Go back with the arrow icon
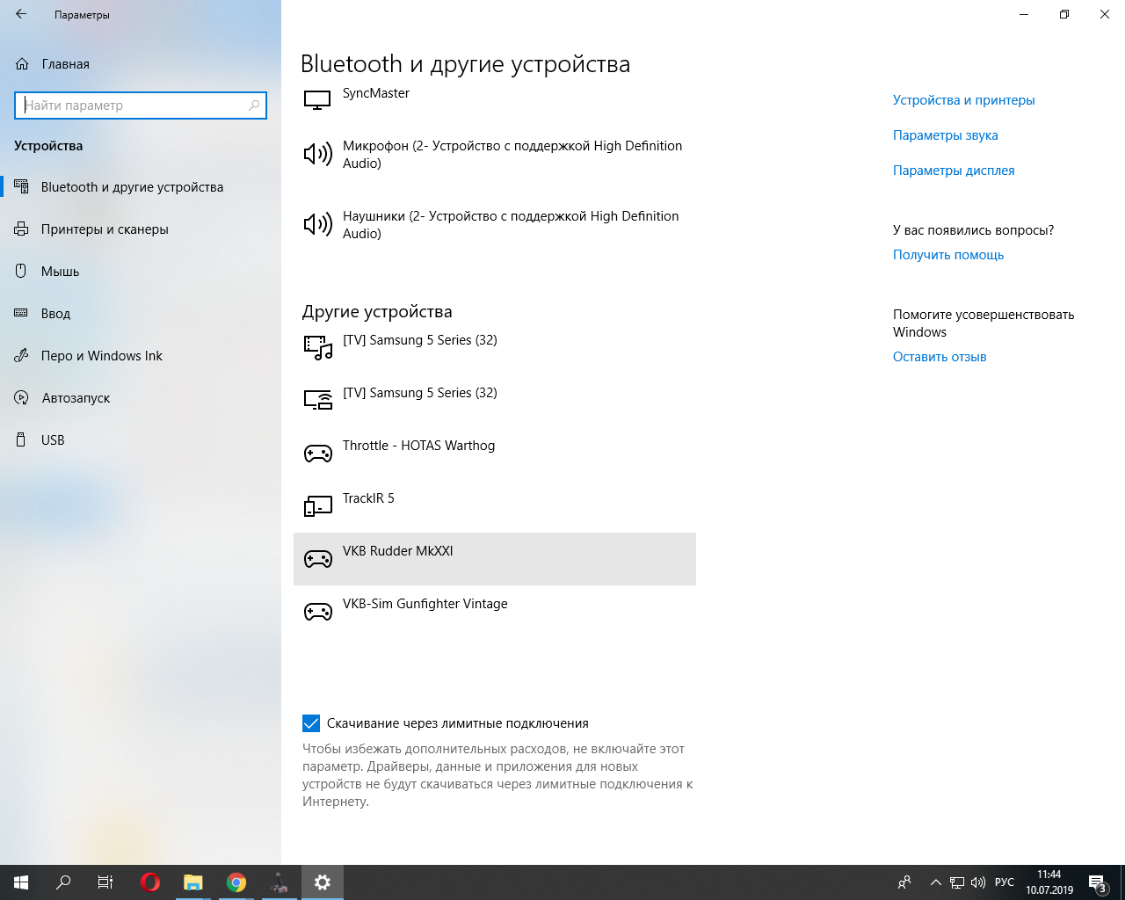The image size is (1125, 900). [21, 14]
